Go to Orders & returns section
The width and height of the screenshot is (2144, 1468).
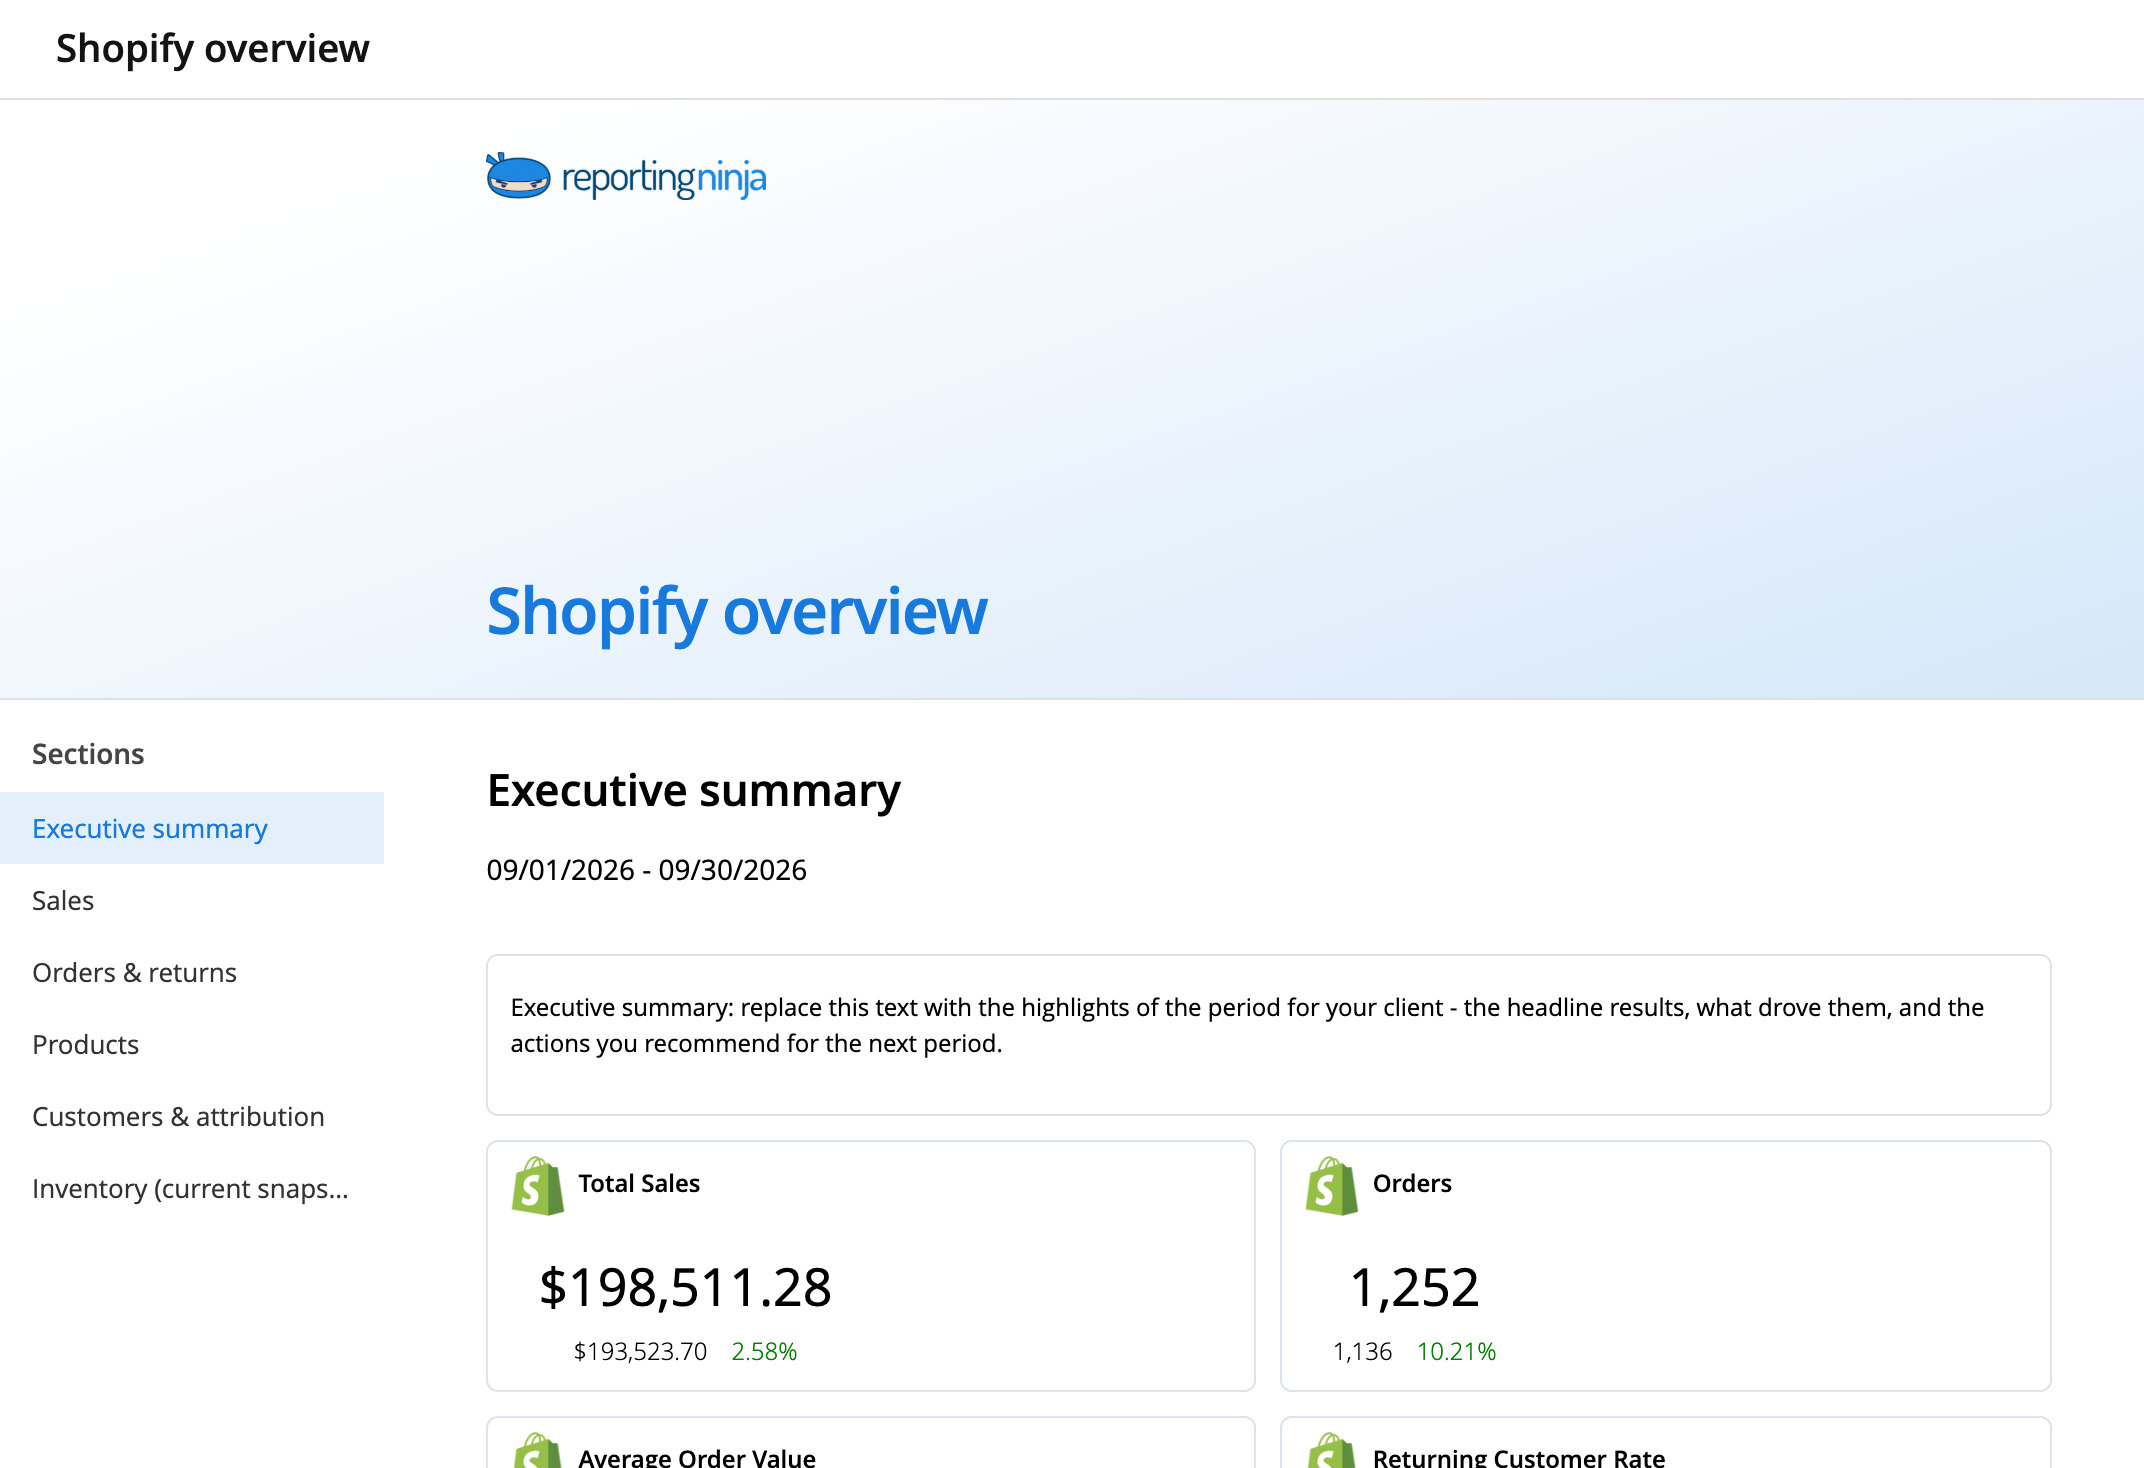coord(192,972)
